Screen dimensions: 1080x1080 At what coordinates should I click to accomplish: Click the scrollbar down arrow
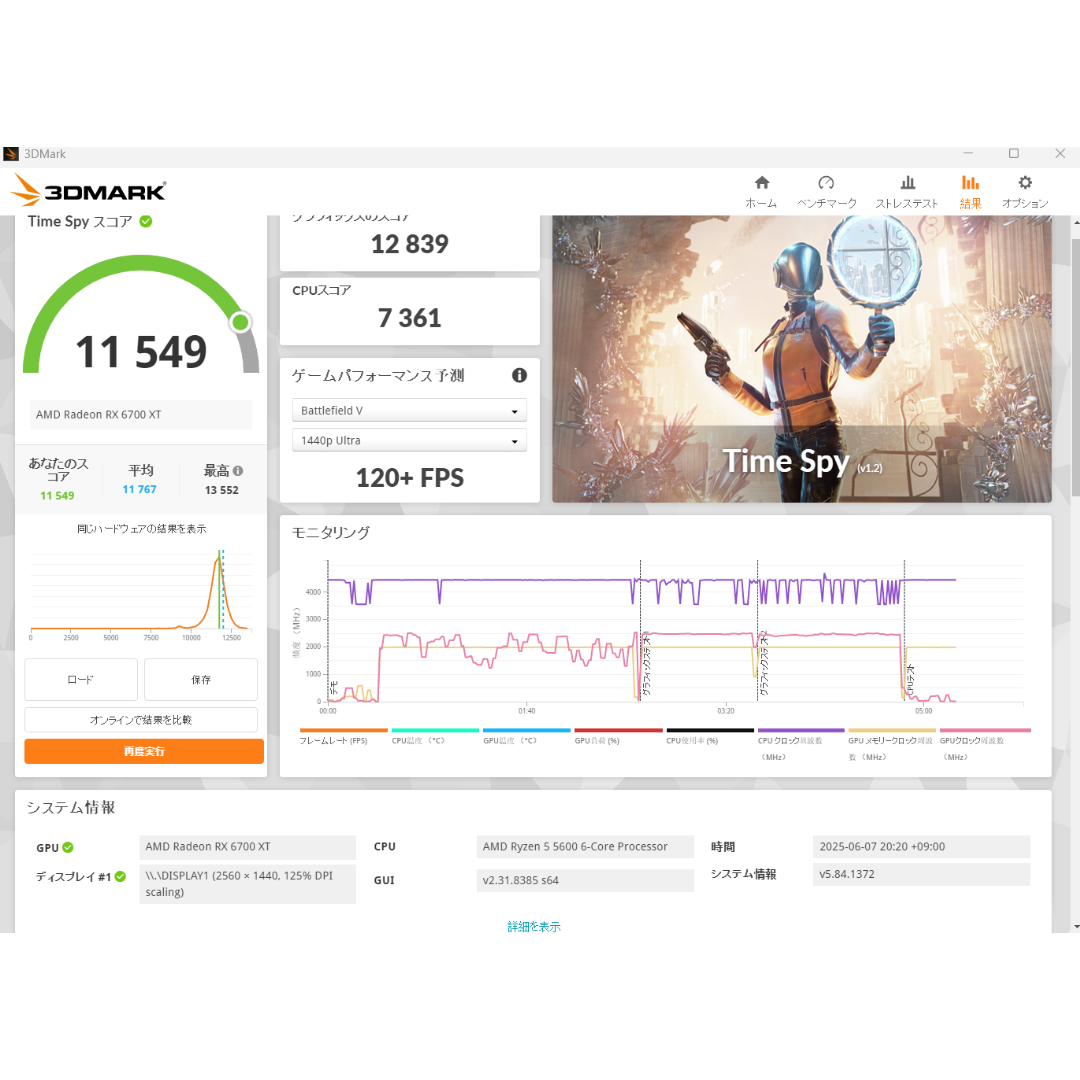click(x=1076, y=927)
